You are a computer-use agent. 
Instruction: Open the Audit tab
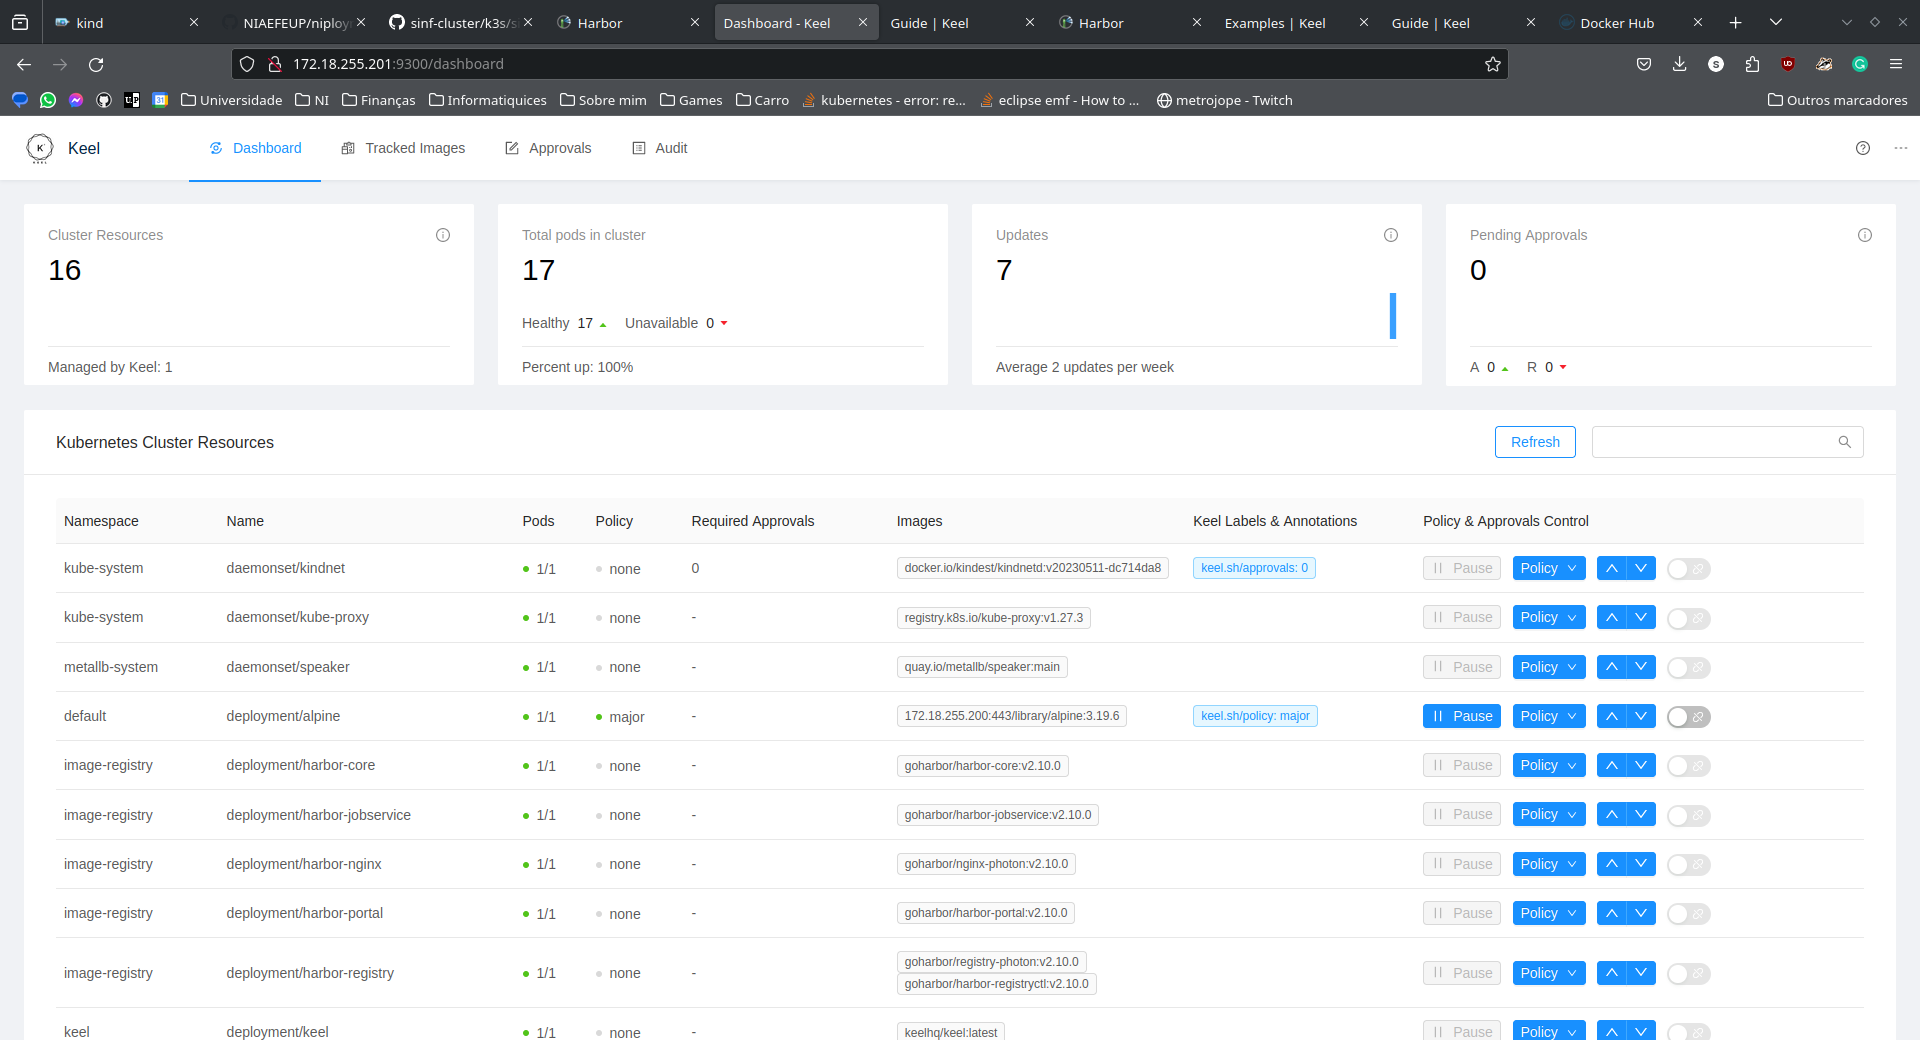click(660, 148)
